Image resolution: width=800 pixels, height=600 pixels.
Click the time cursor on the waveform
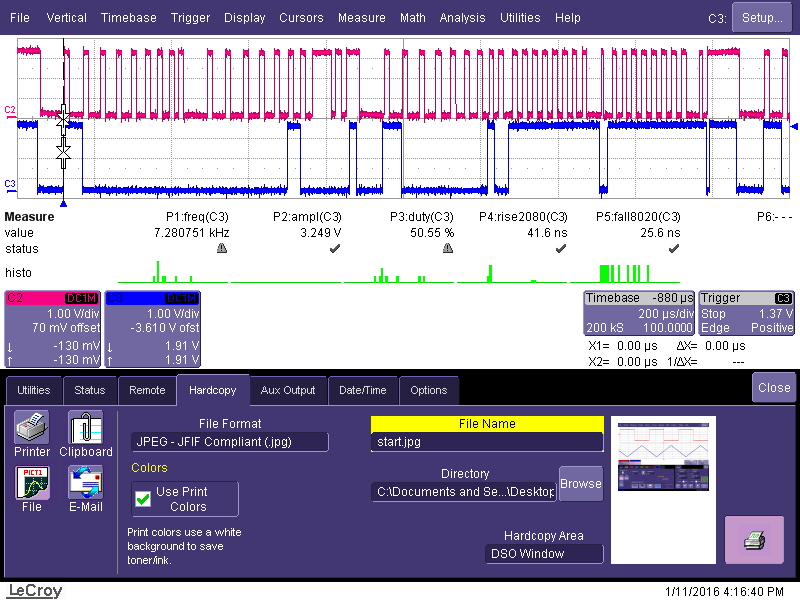point(63,137)
